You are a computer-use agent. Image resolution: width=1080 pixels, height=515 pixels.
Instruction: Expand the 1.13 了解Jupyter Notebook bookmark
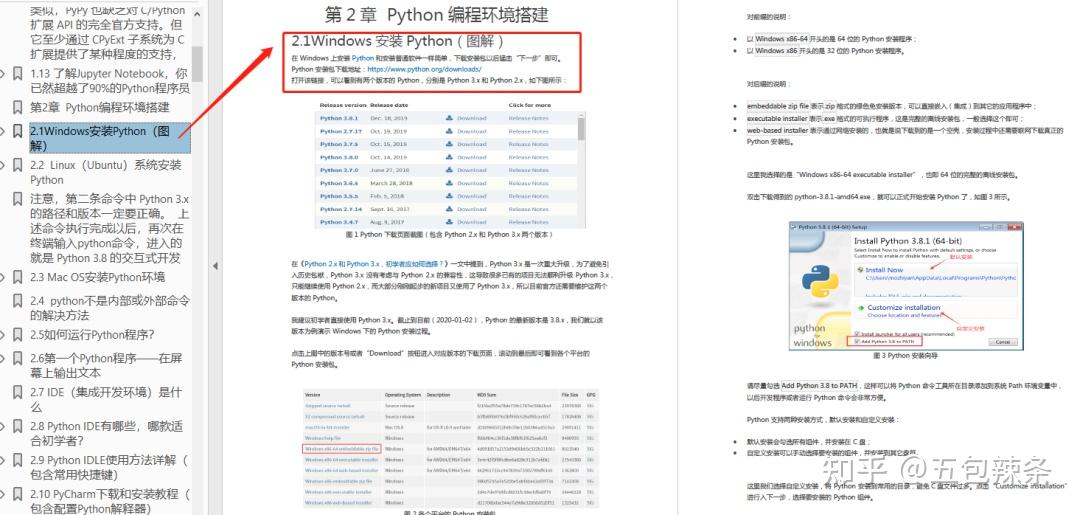point(3,73)
